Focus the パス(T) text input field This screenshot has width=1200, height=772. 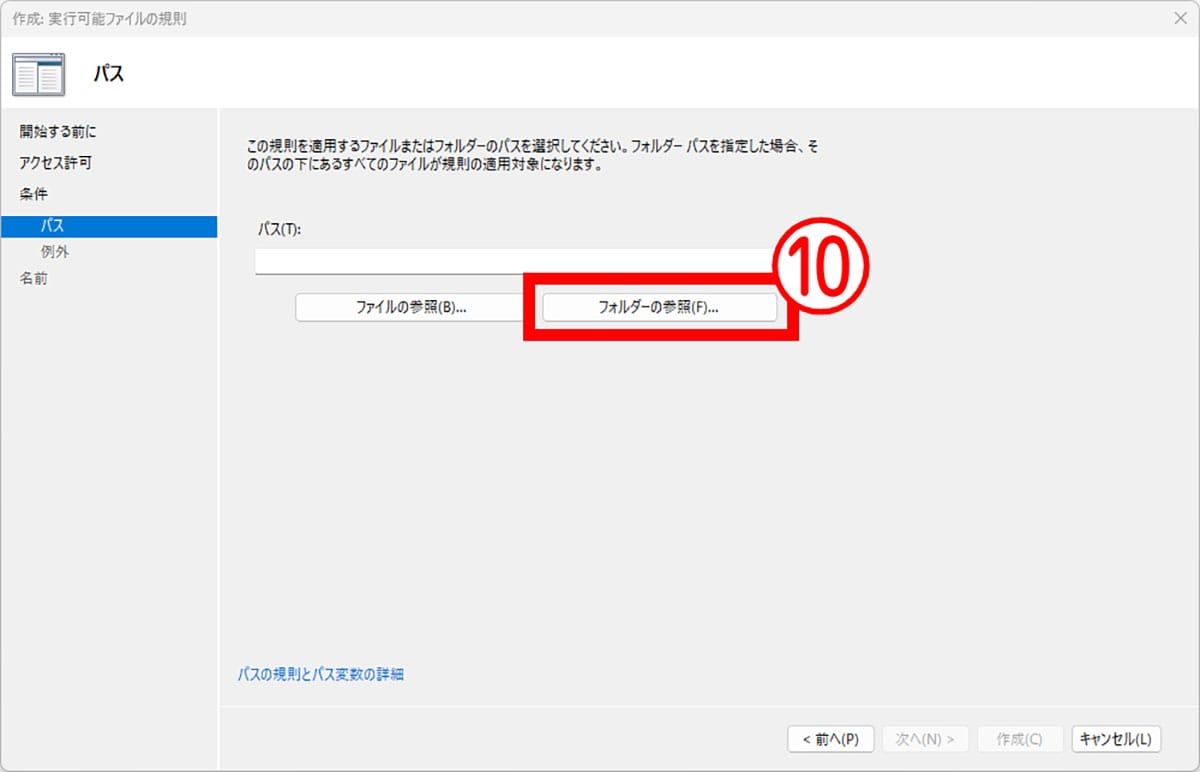[x=510, y=262]
